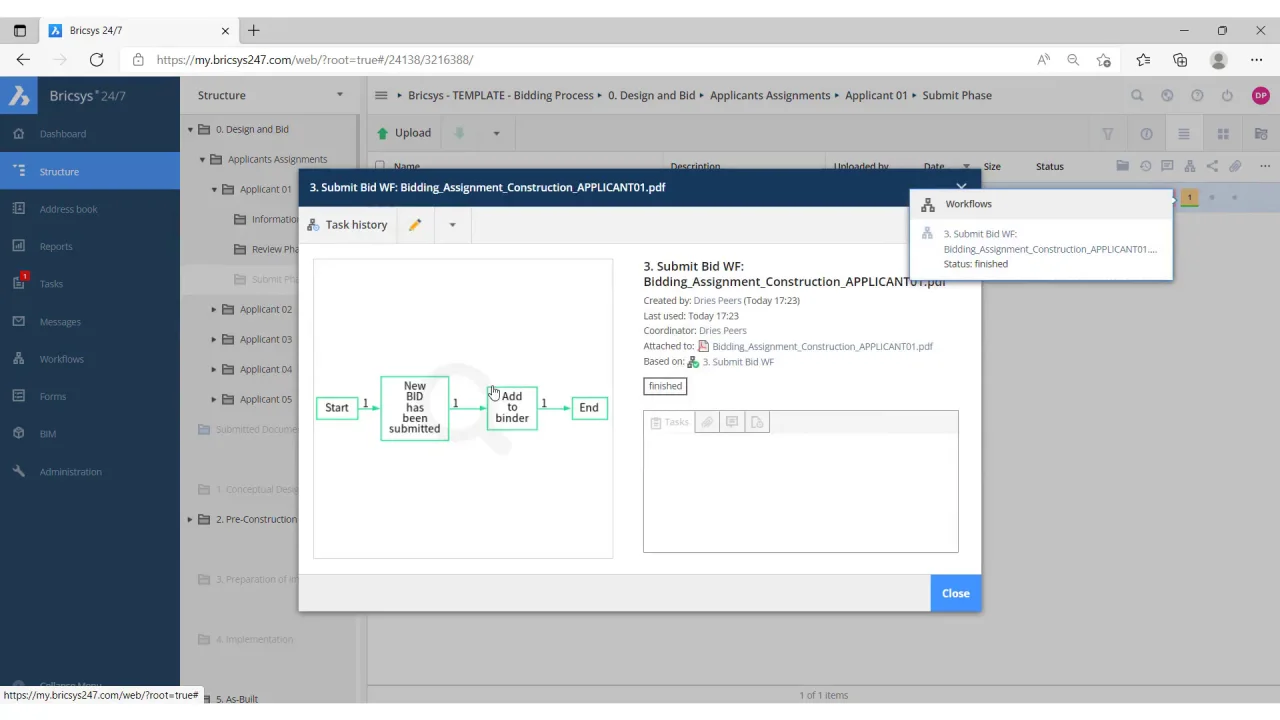Viewport: 1280px width, 720px height.
Task: Select the Review Phase folder in the tree
Action: click(x=273, y=249)
